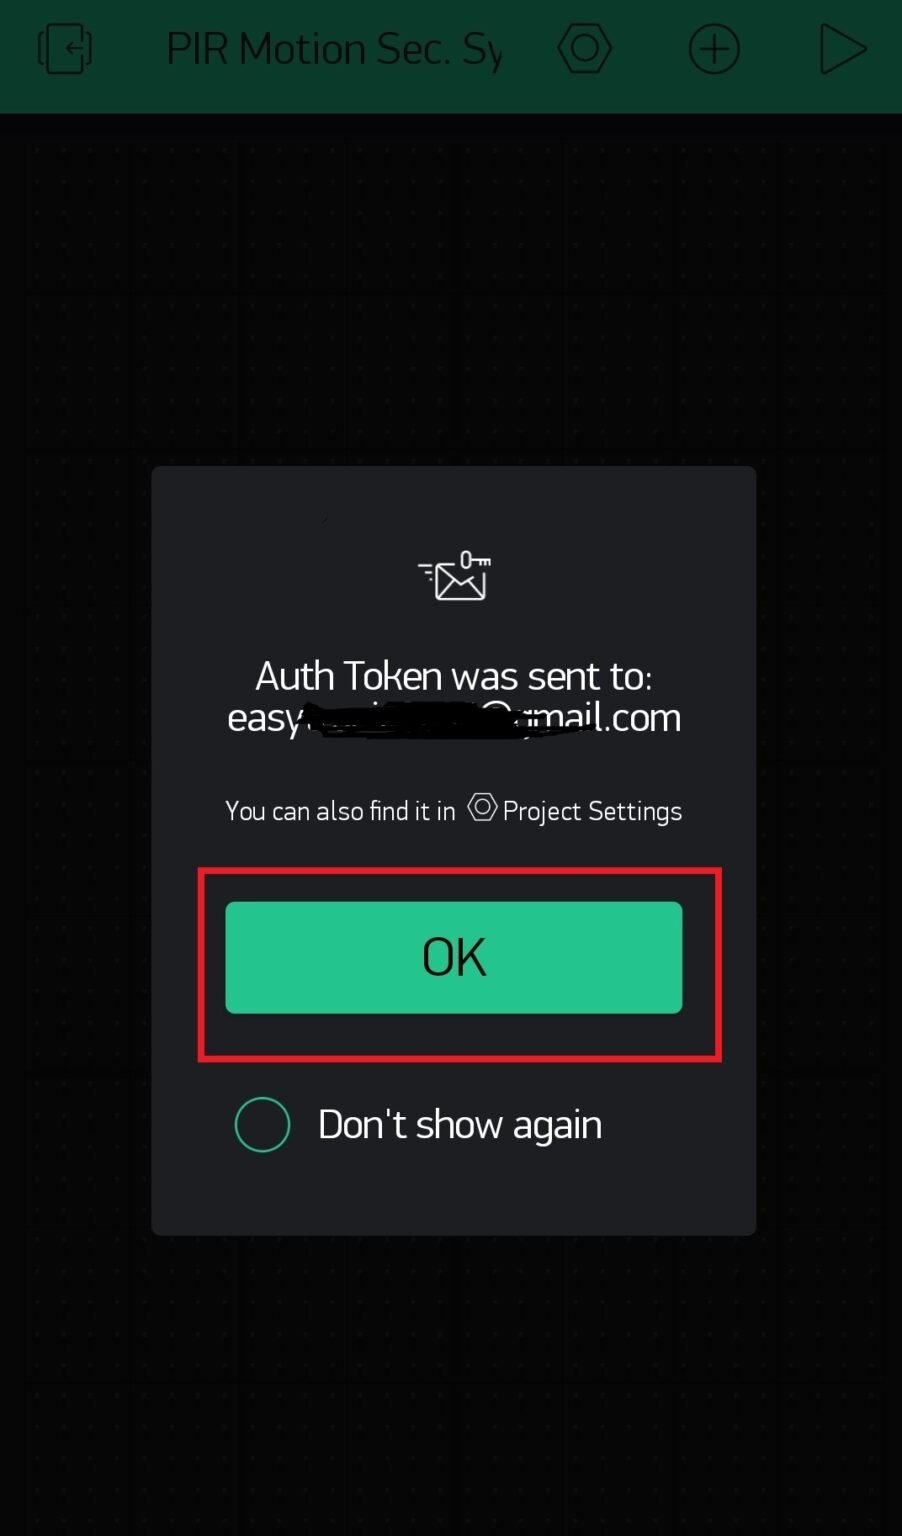Click the Auth Token was sent to heading
Viewport: 902px width, 1536px height.
[454, 676]
